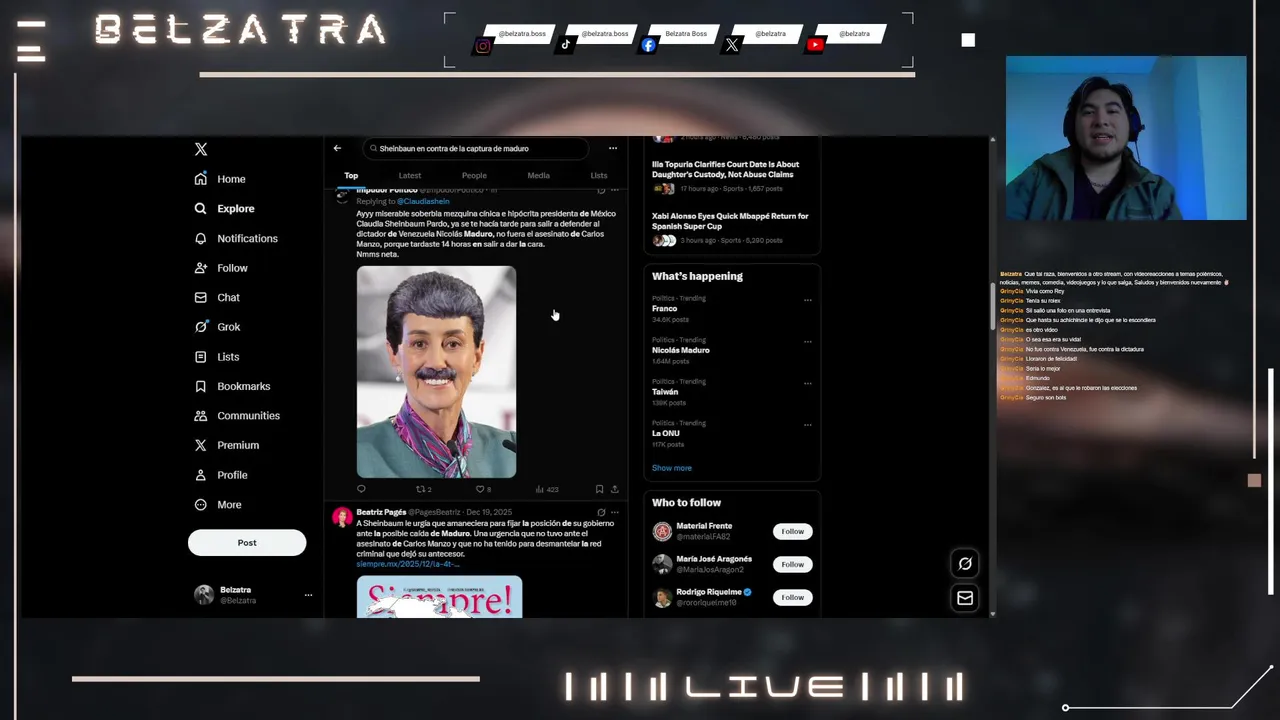Open trending topic Taiwán
1280x720 pixels.
tap(665, 392)
